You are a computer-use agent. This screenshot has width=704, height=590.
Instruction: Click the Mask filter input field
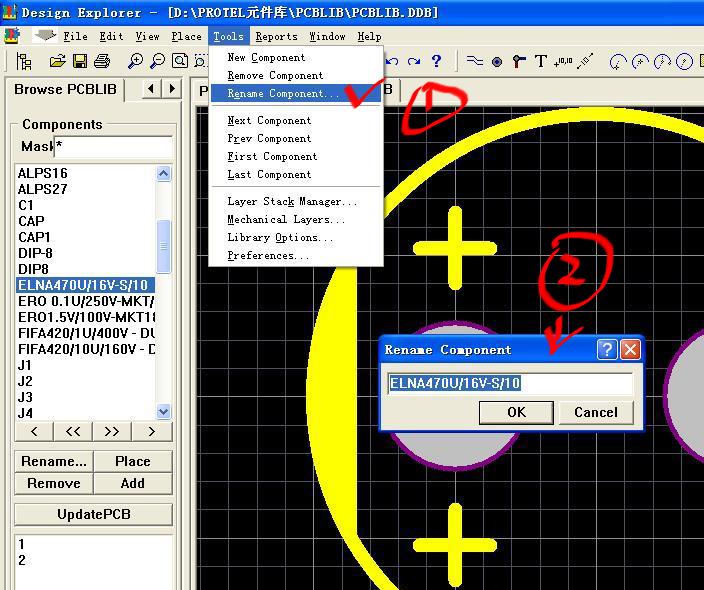tap(113, 146)
